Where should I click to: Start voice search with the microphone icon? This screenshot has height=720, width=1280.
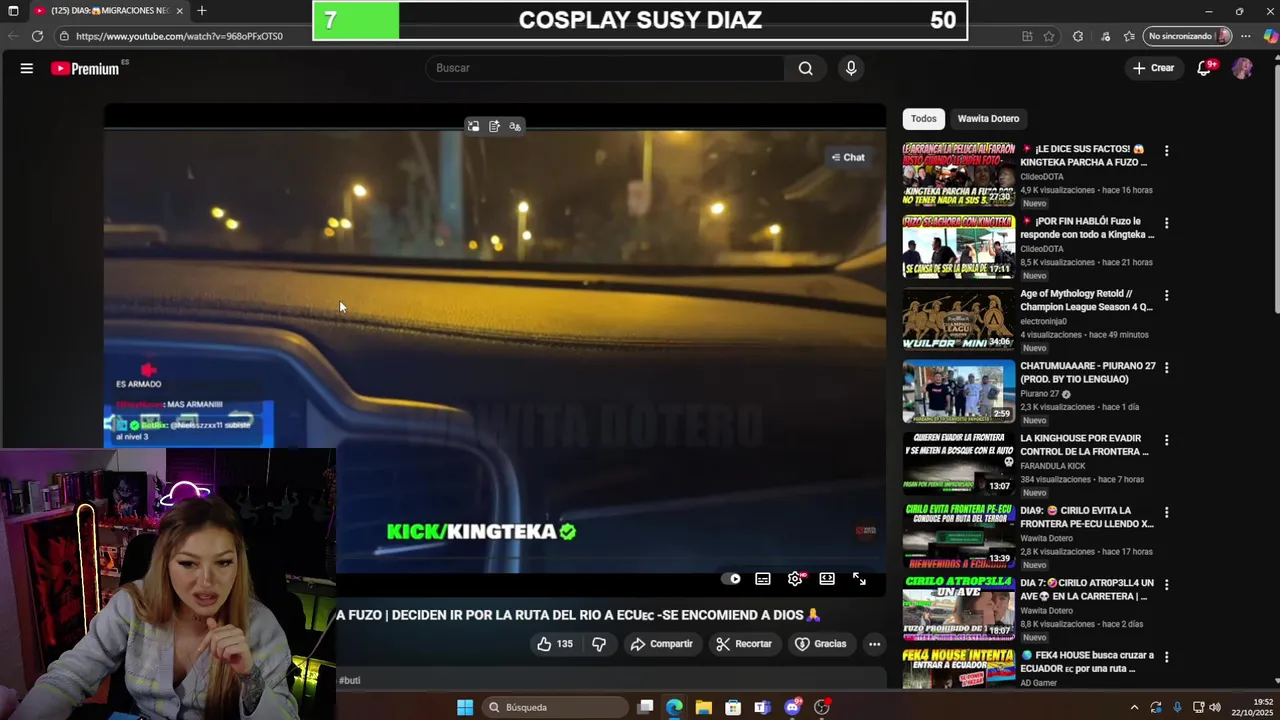(x=851, y=68)
